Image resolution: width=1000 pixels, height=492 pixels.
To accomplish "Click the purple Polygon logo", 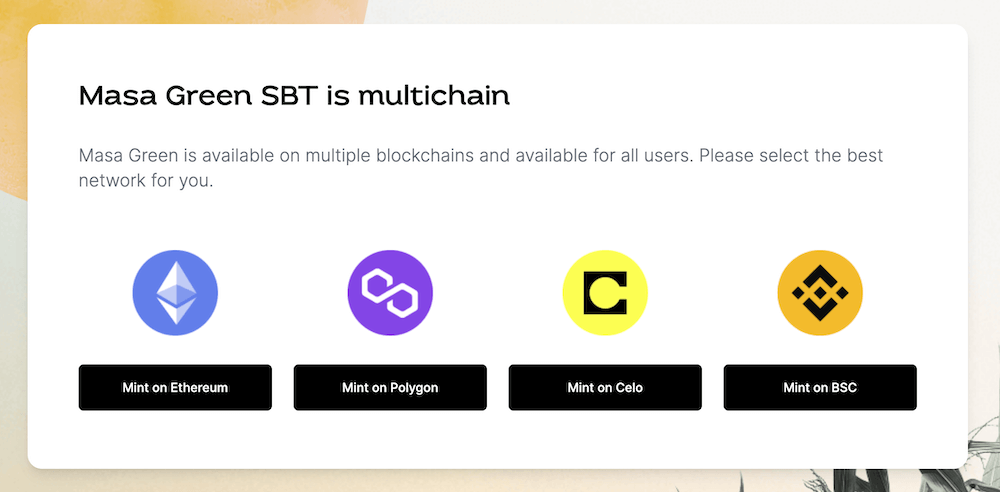I will (390, 292).
